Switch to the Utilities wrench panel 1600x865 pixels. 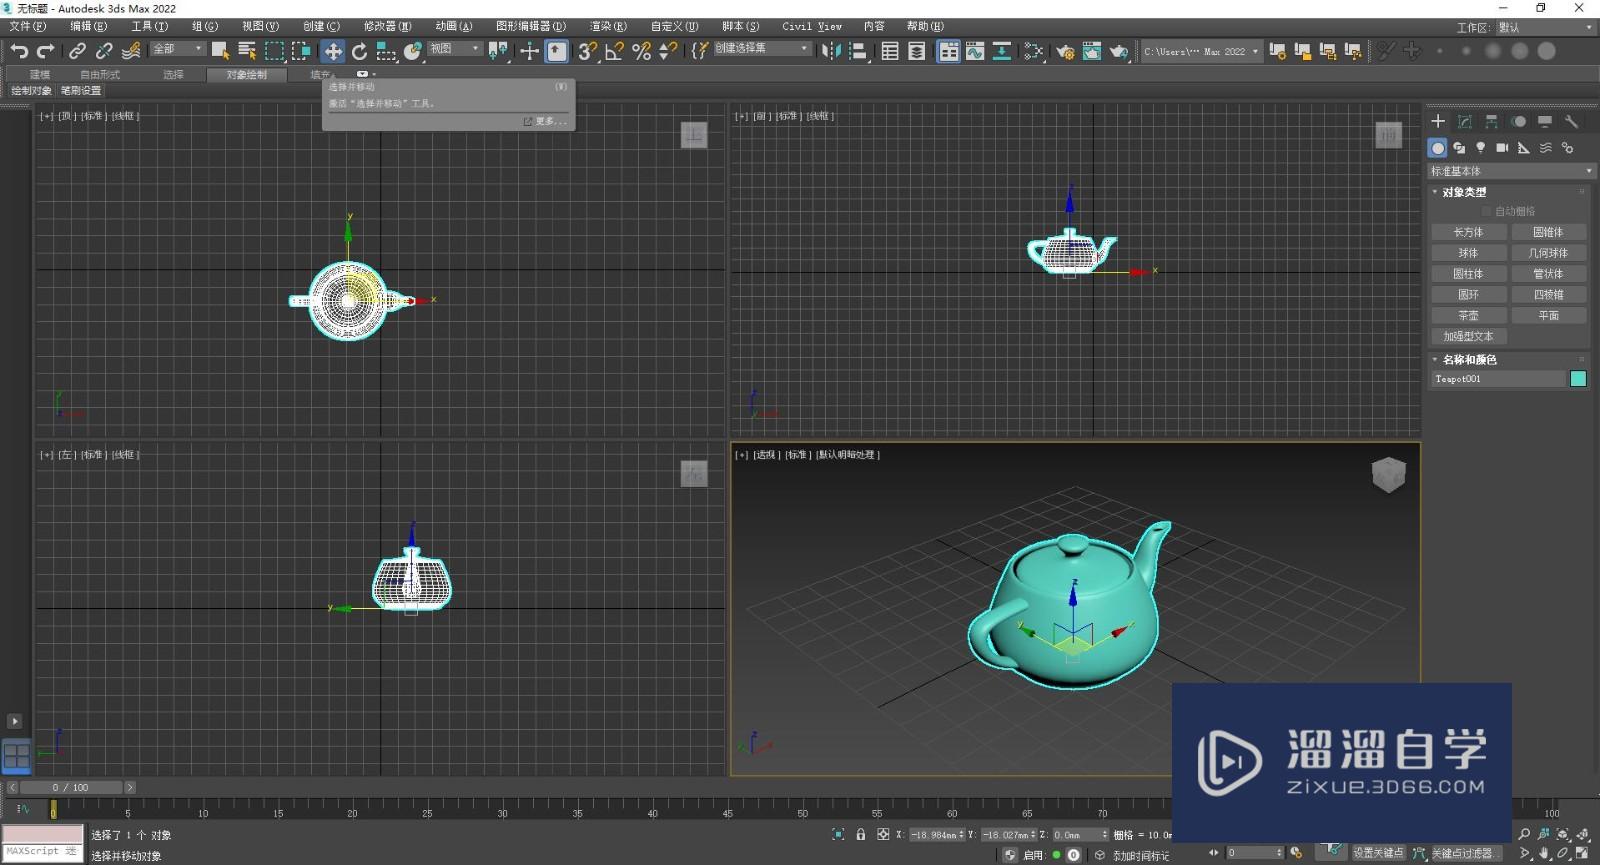(x=1571, y=121)
